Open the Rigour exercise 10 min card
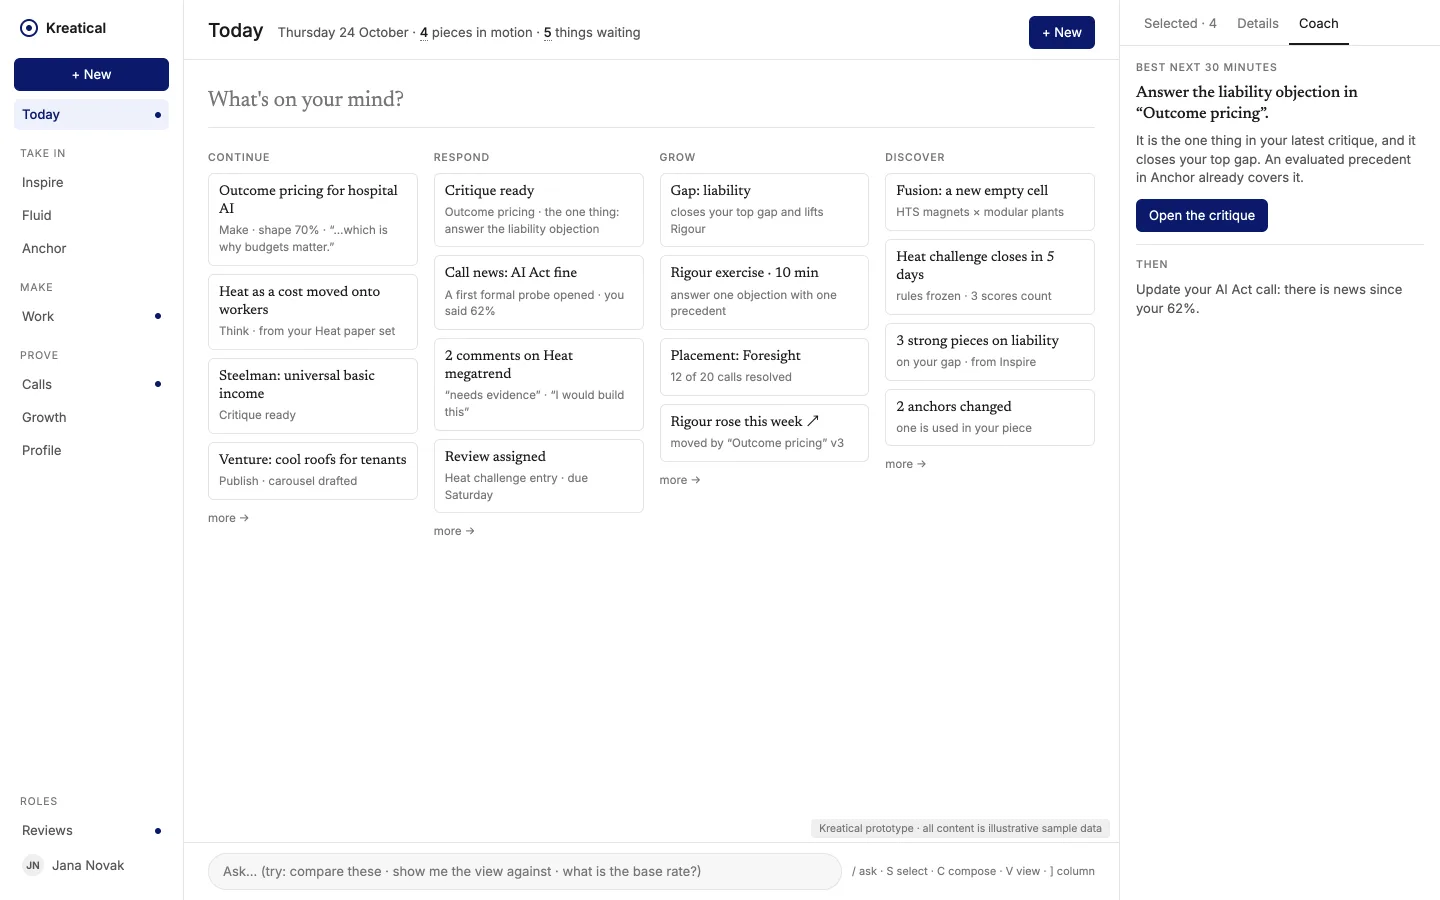The height and width of the screenshot is (900, 1440). (x=764, y=292)
